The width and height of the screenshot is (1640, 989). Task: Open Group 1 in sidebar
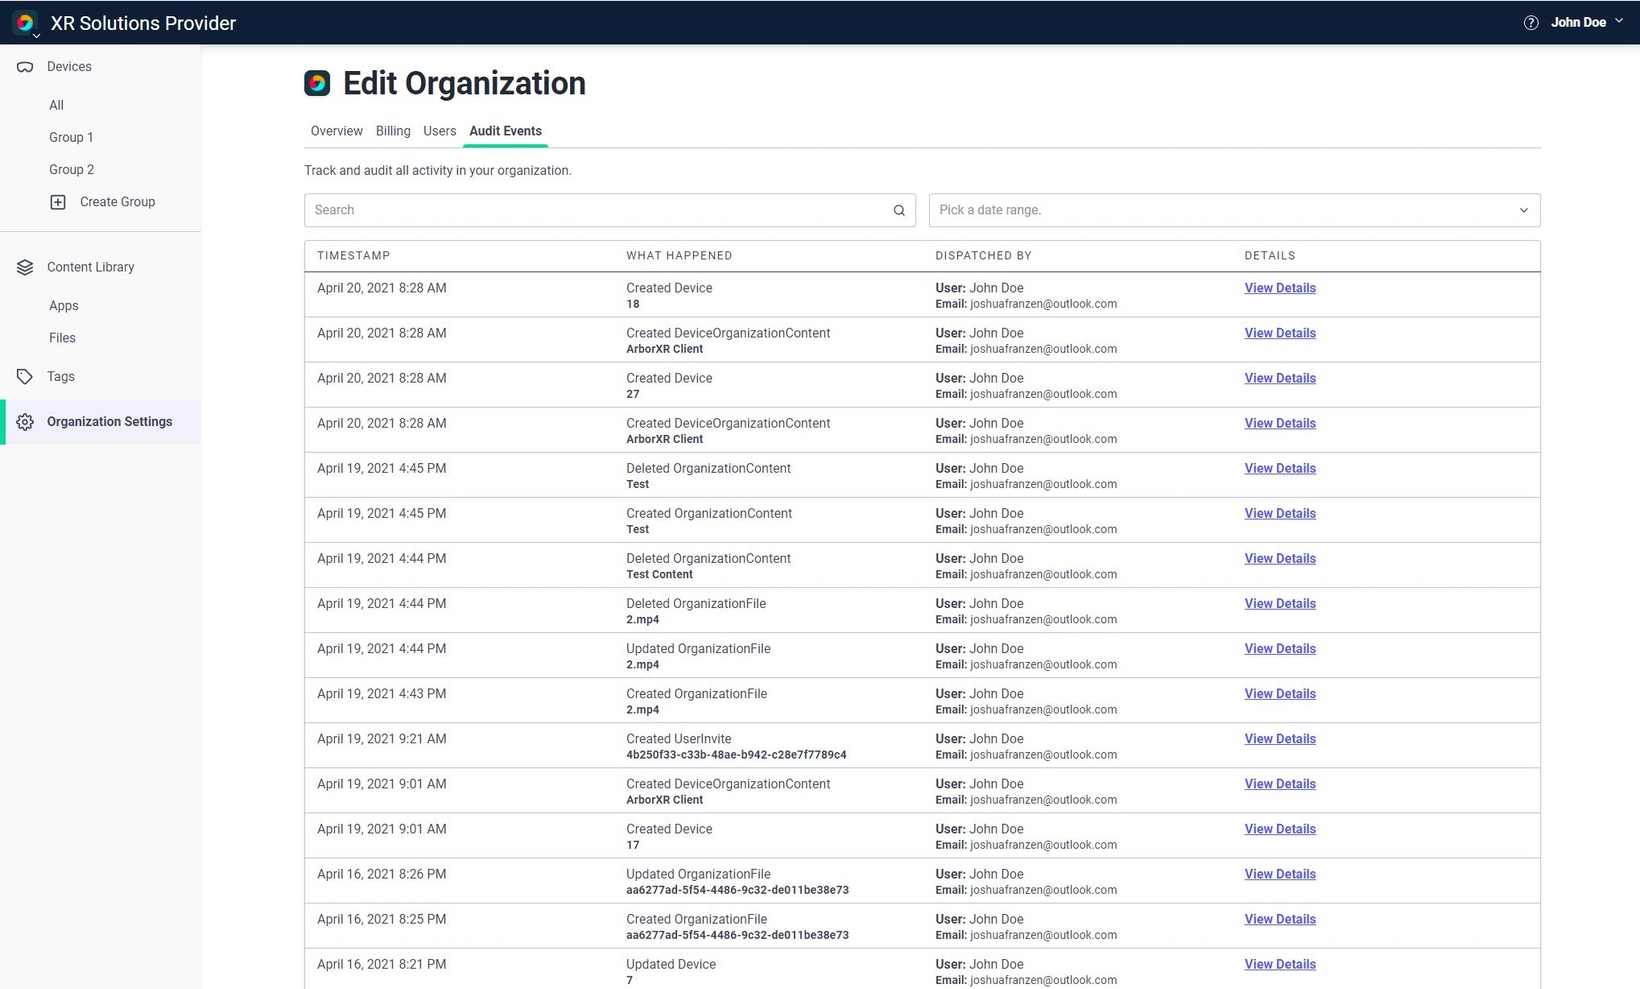(x=71, y=137)
